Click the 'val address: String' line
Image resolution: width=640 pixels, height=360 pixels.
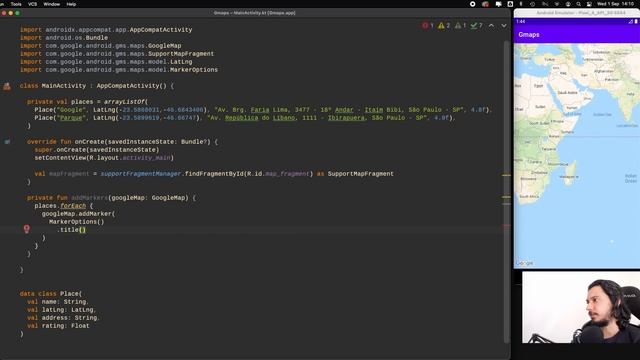pos(63,318)
